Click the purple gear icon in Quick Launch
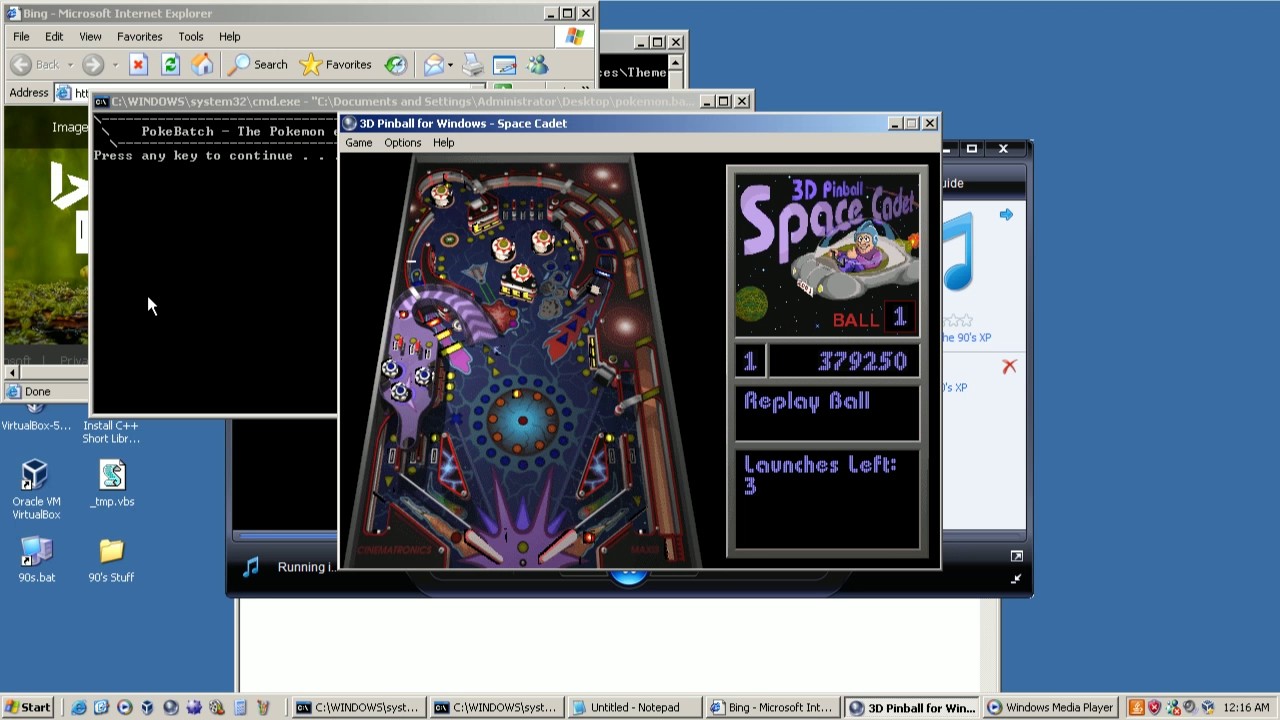 pyautogui.click(x=194, y=707)
